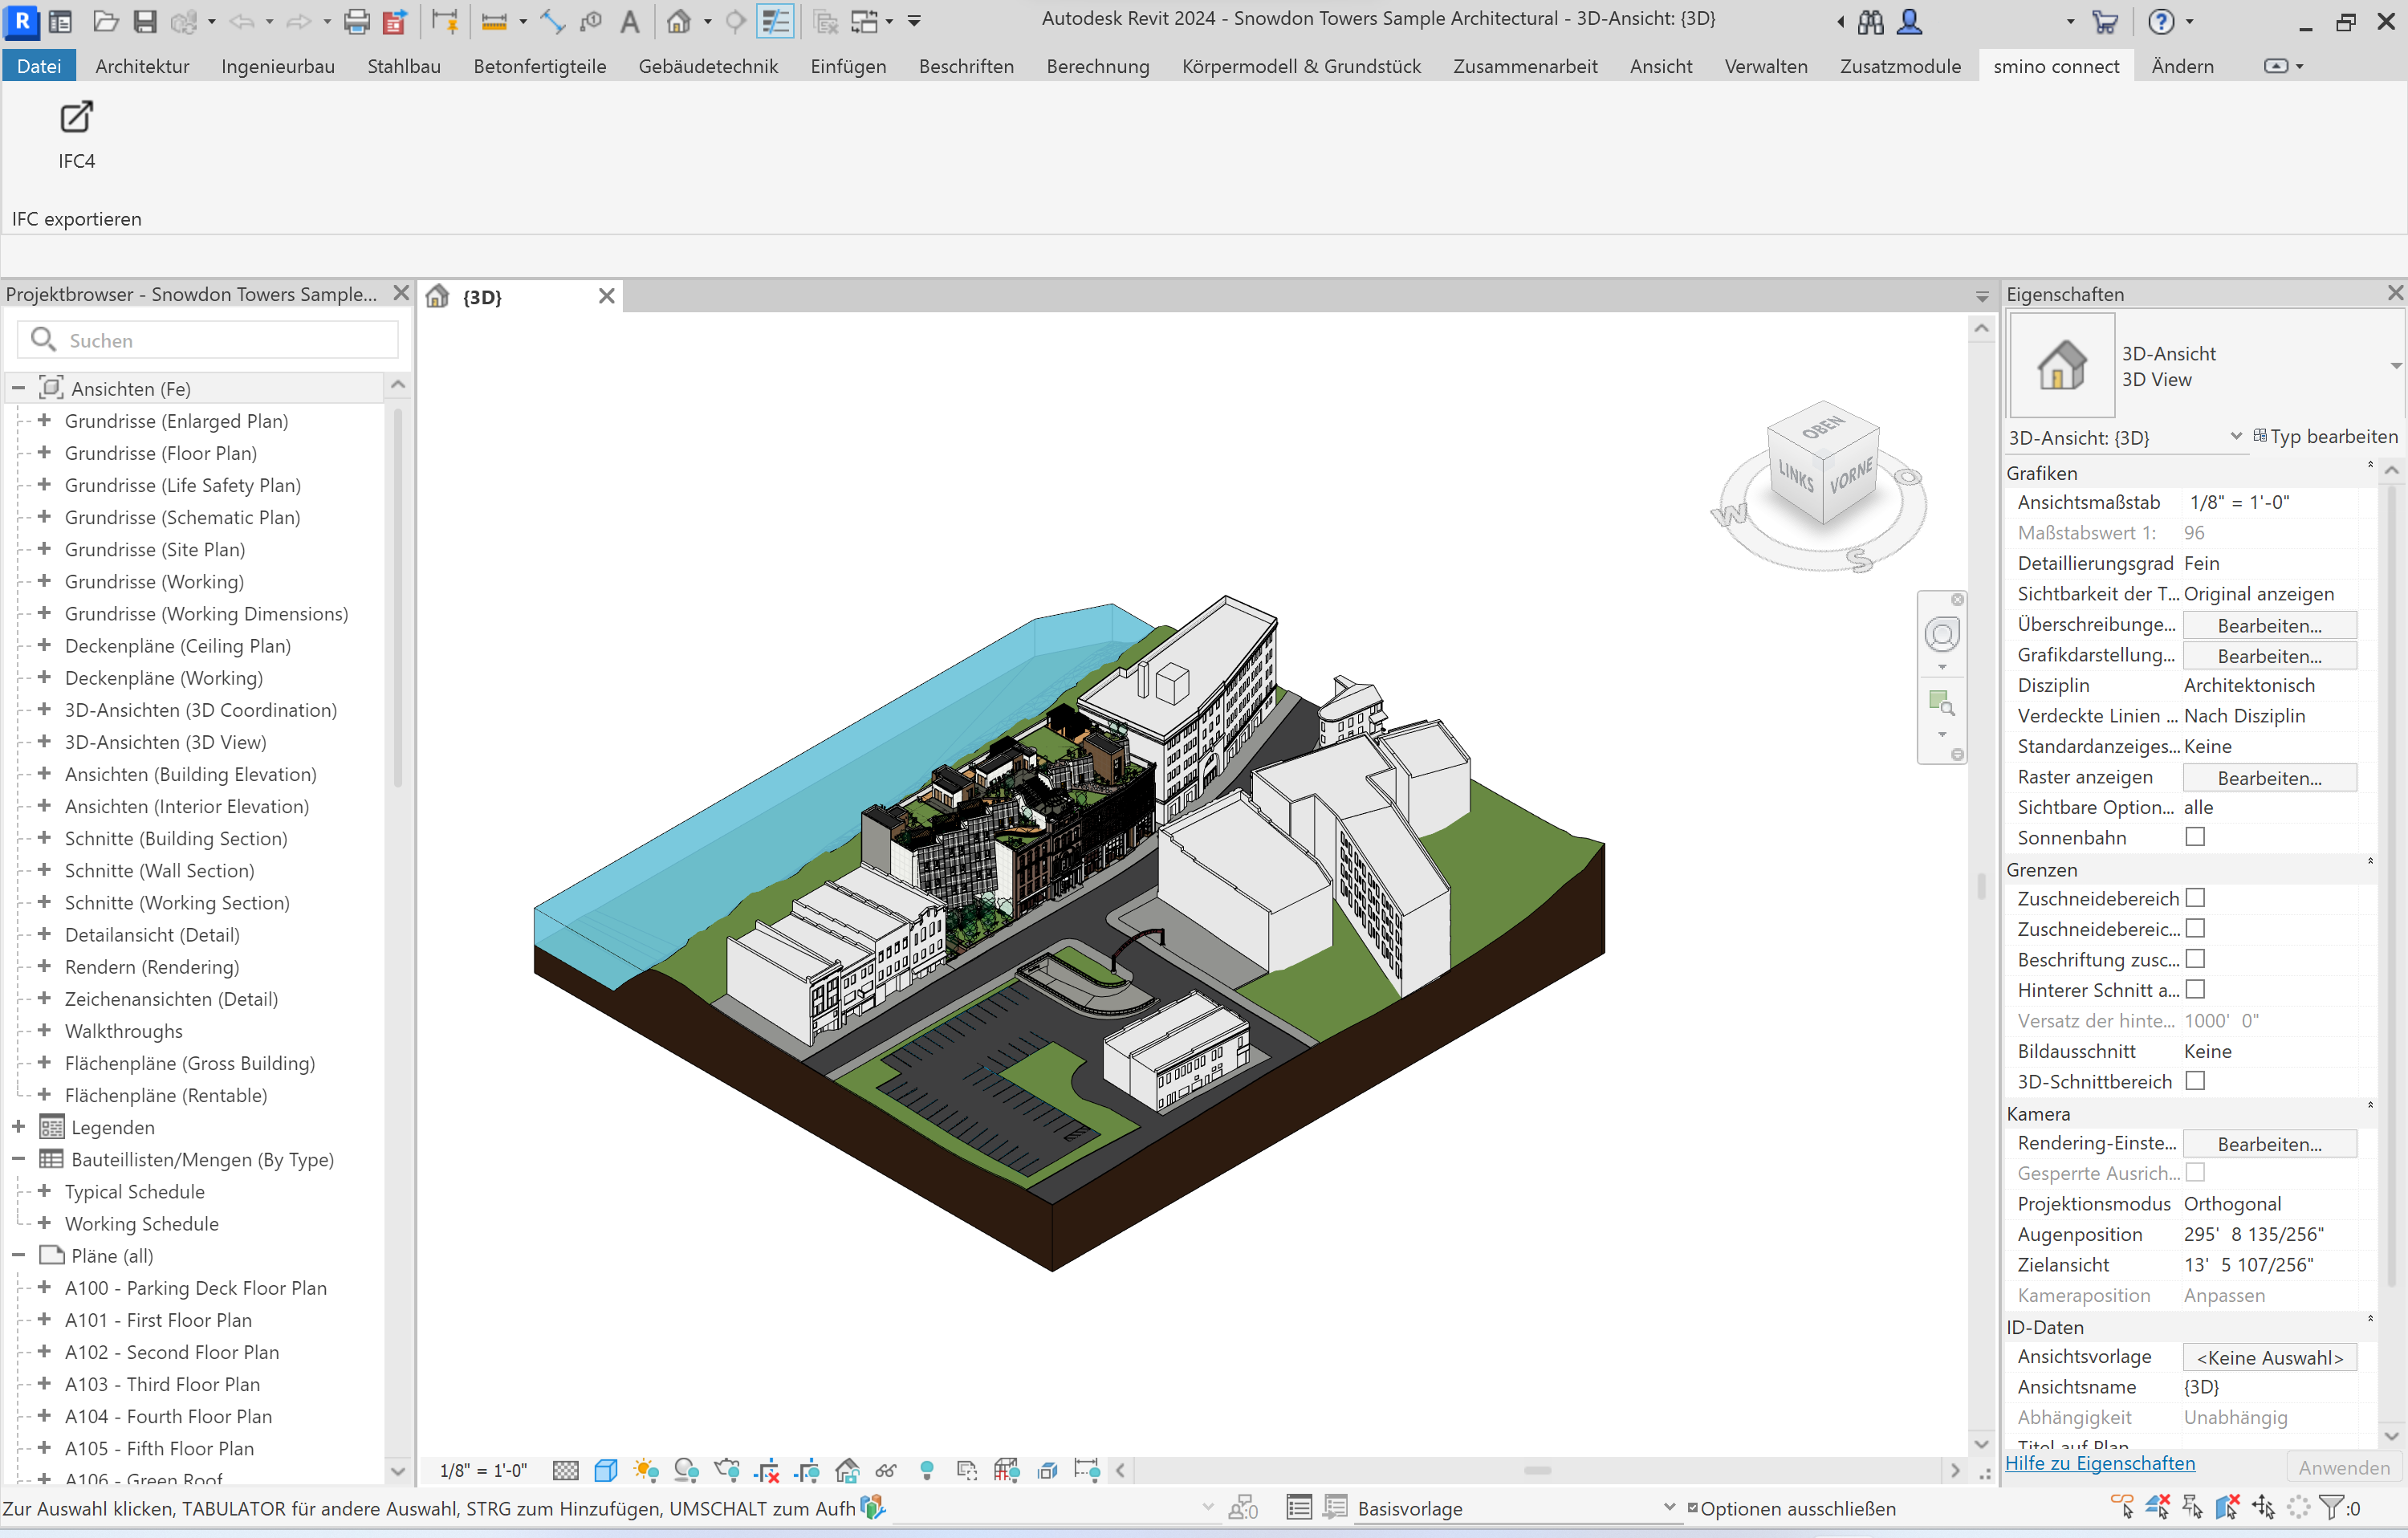Expand the Grundrisse (Floor Plan) tree node

(x=44, y=453)
